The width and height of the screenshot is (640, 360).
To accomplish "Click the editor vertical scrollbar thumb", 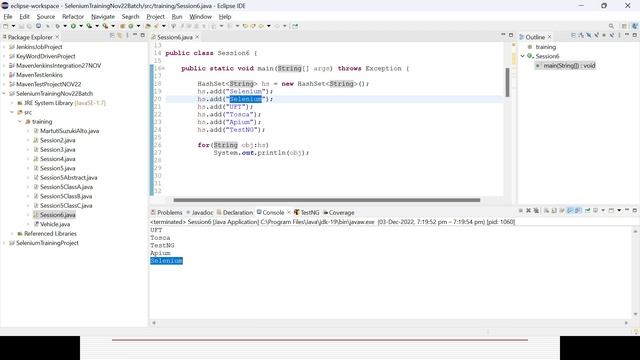I will [507, 82].
